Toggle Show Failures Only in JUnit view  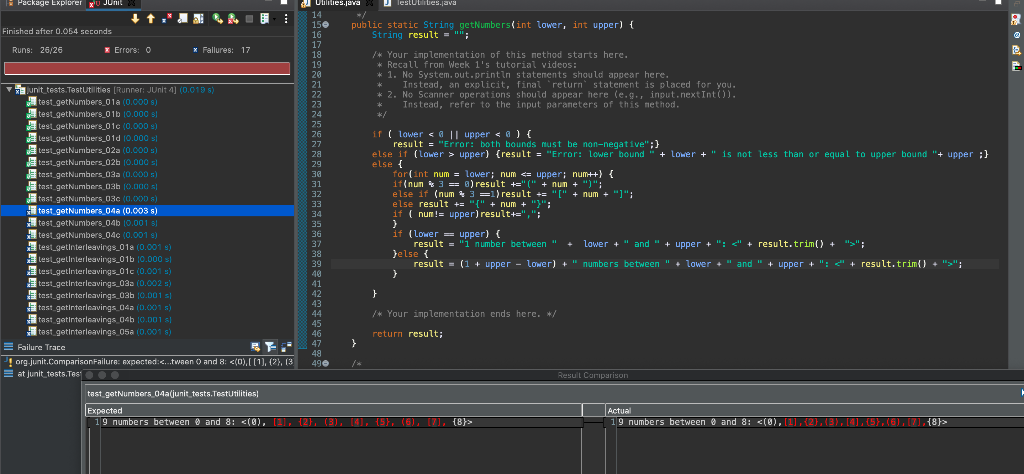coord(167,18)
